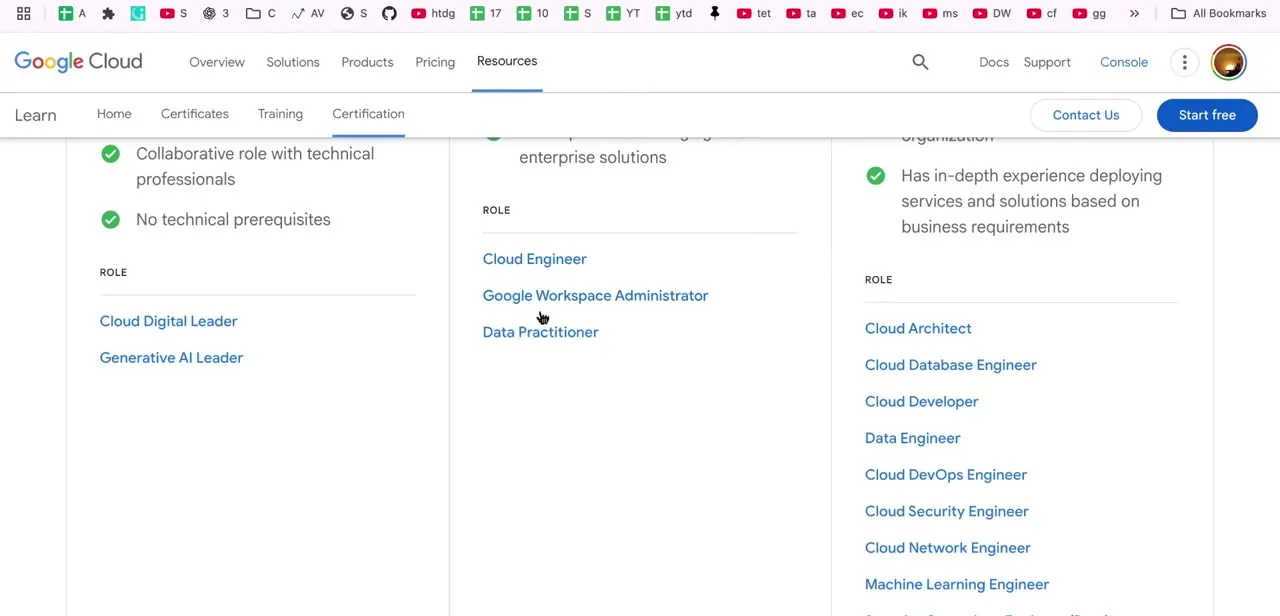This screenshot has width=1280, height=616.
Task: Open the account profile avatar
Action: point(1229,62)
